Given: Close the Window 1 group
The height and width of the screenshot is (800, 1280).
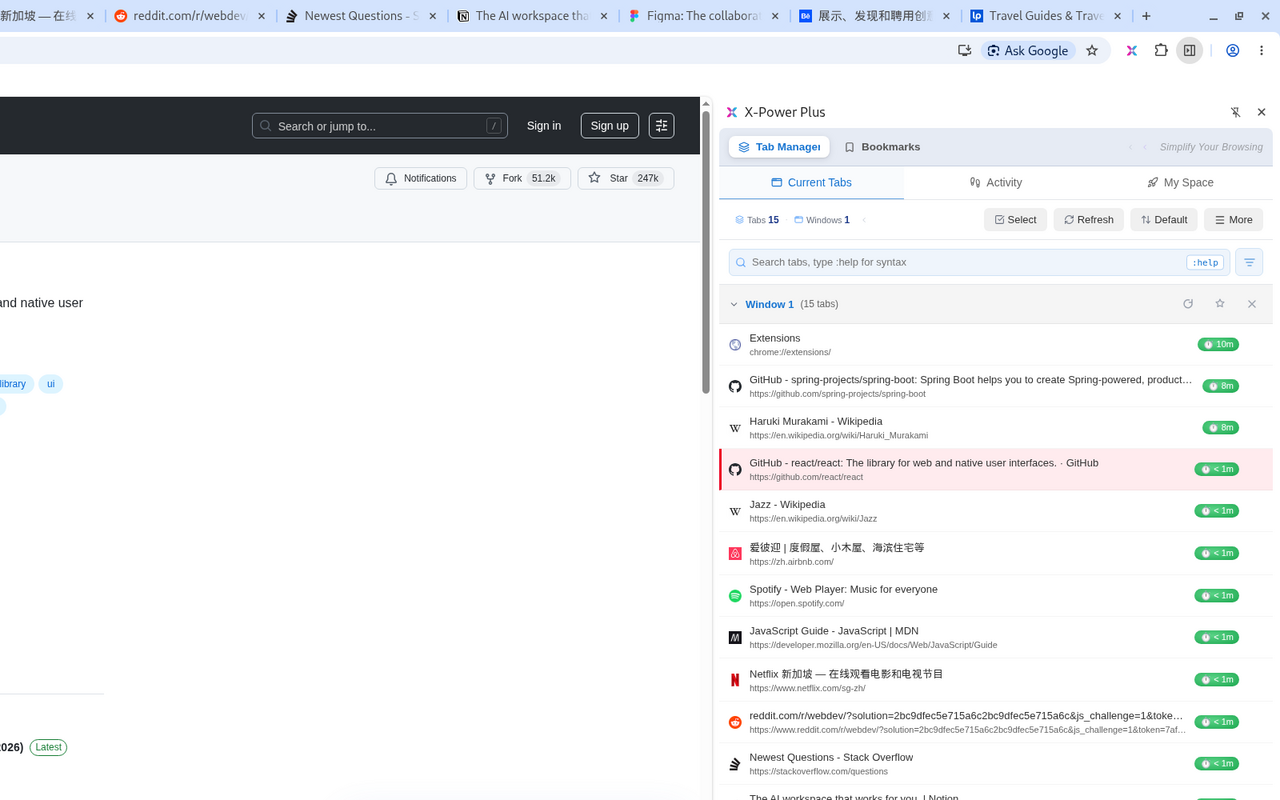Looking at the screenshot, I should point(1251,304).
